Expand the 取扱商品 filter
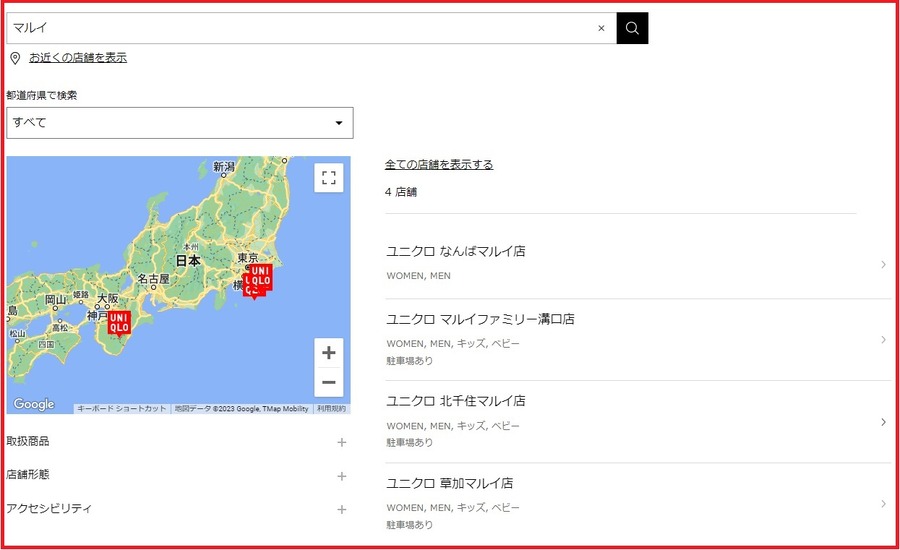This screenshot has height=550, width=900. 177,441
